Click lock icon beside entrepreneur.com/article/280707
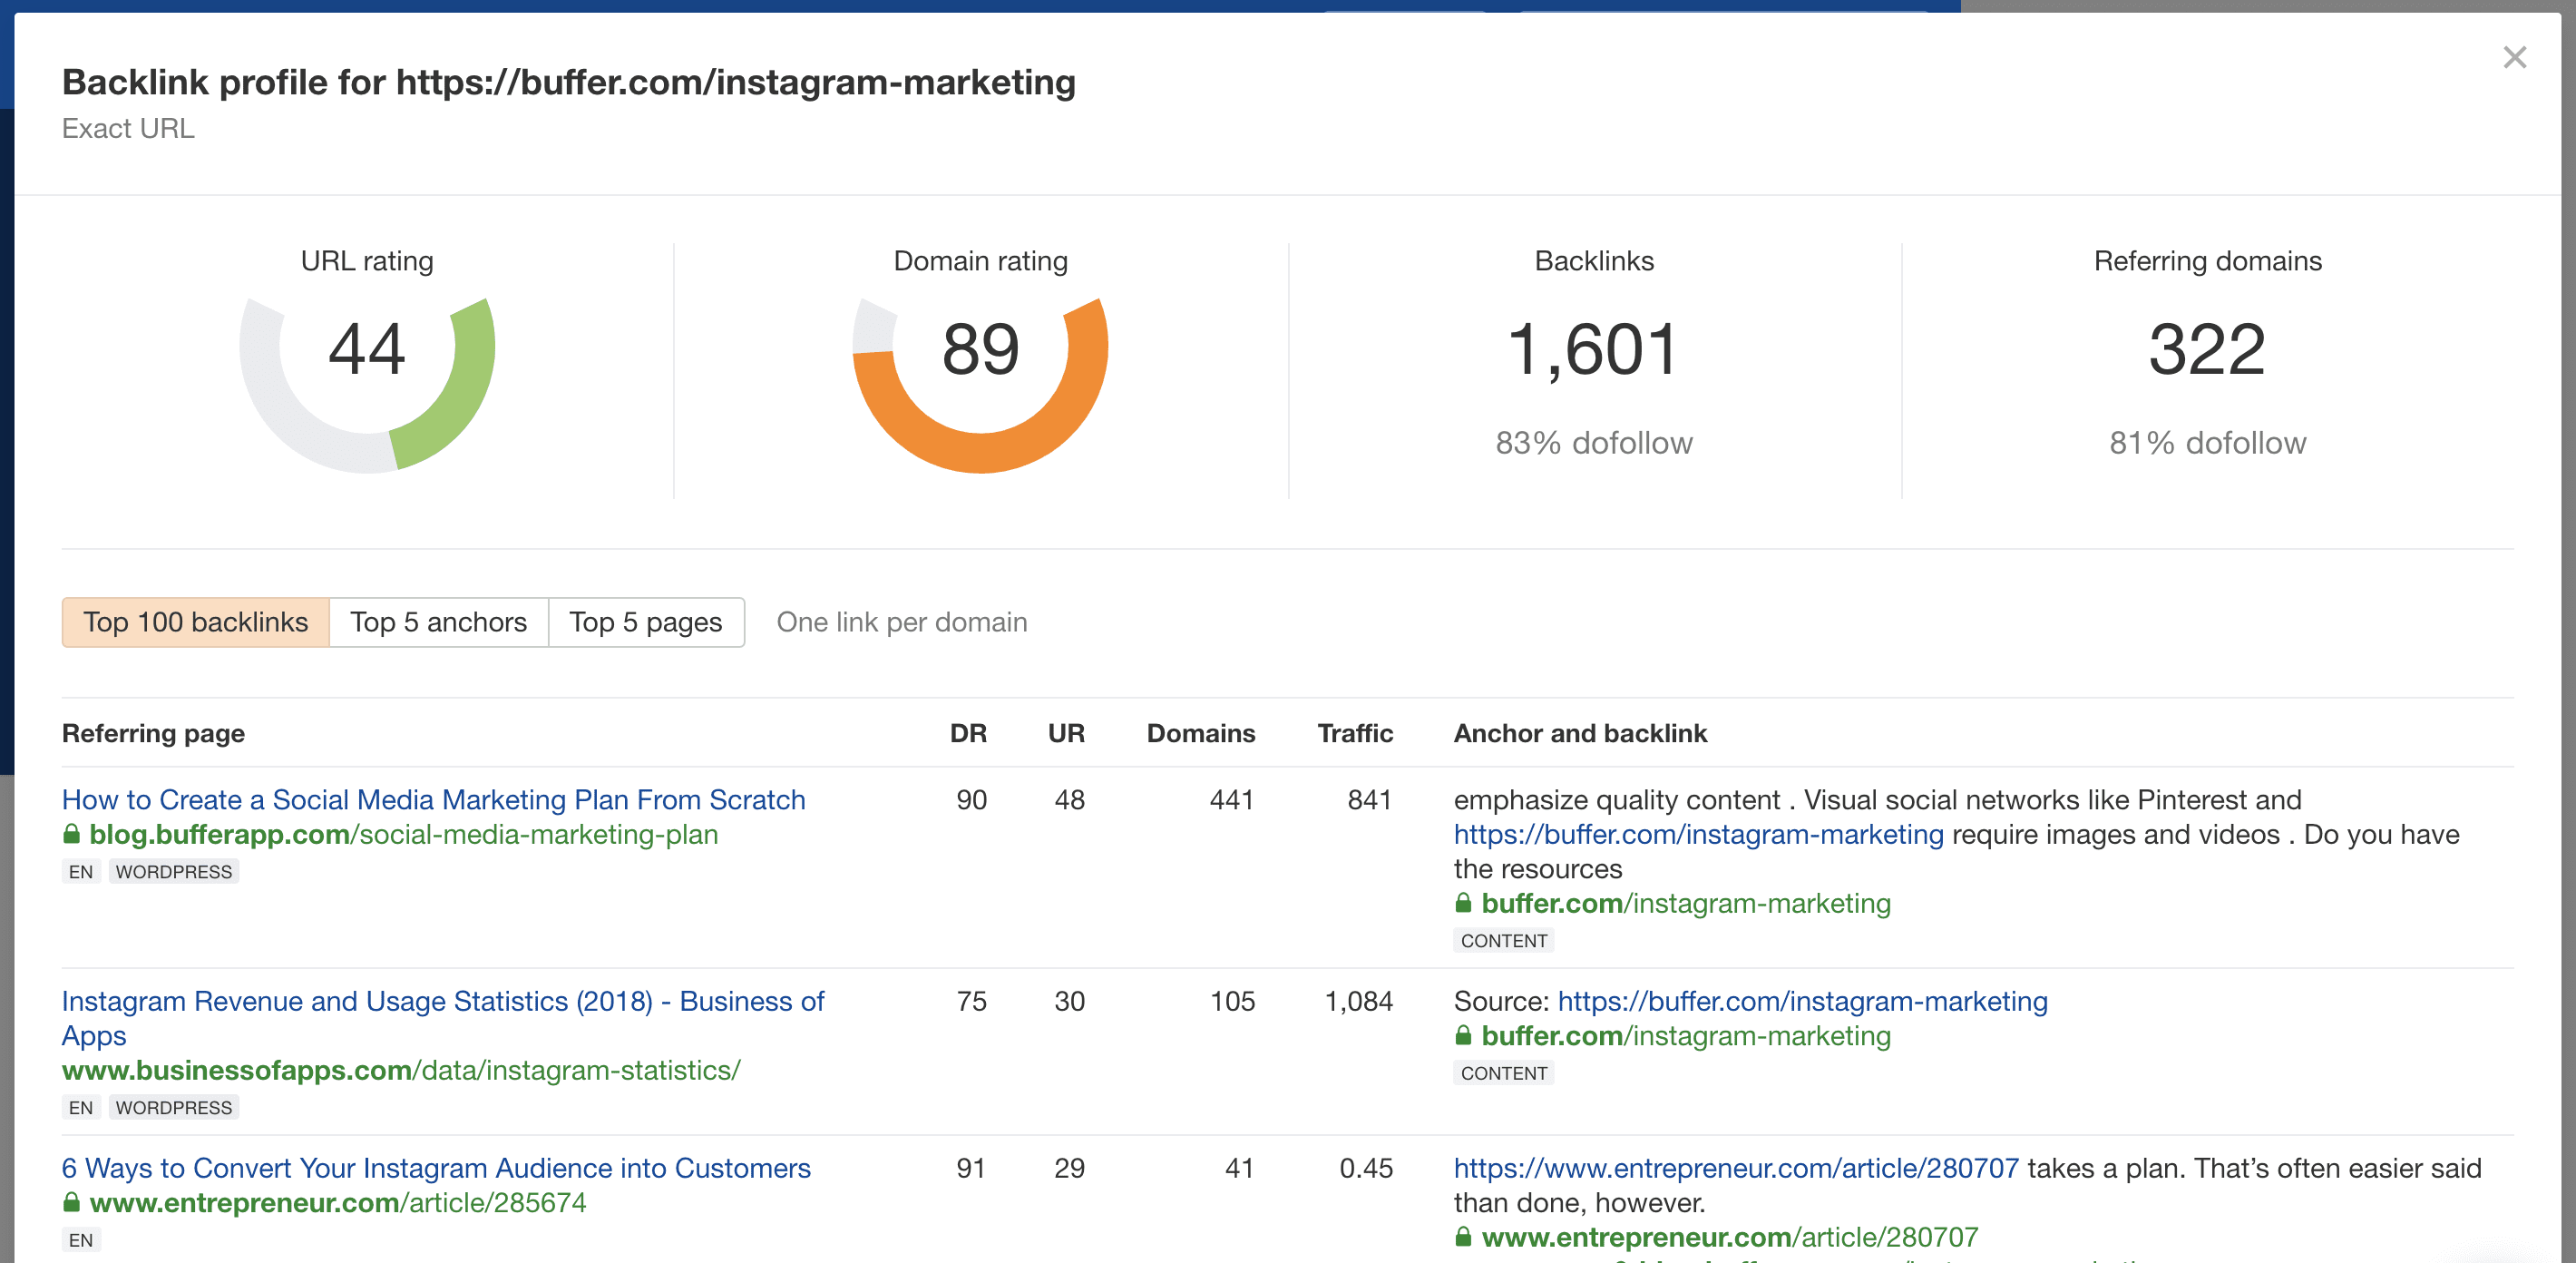 [1463, 1236]
